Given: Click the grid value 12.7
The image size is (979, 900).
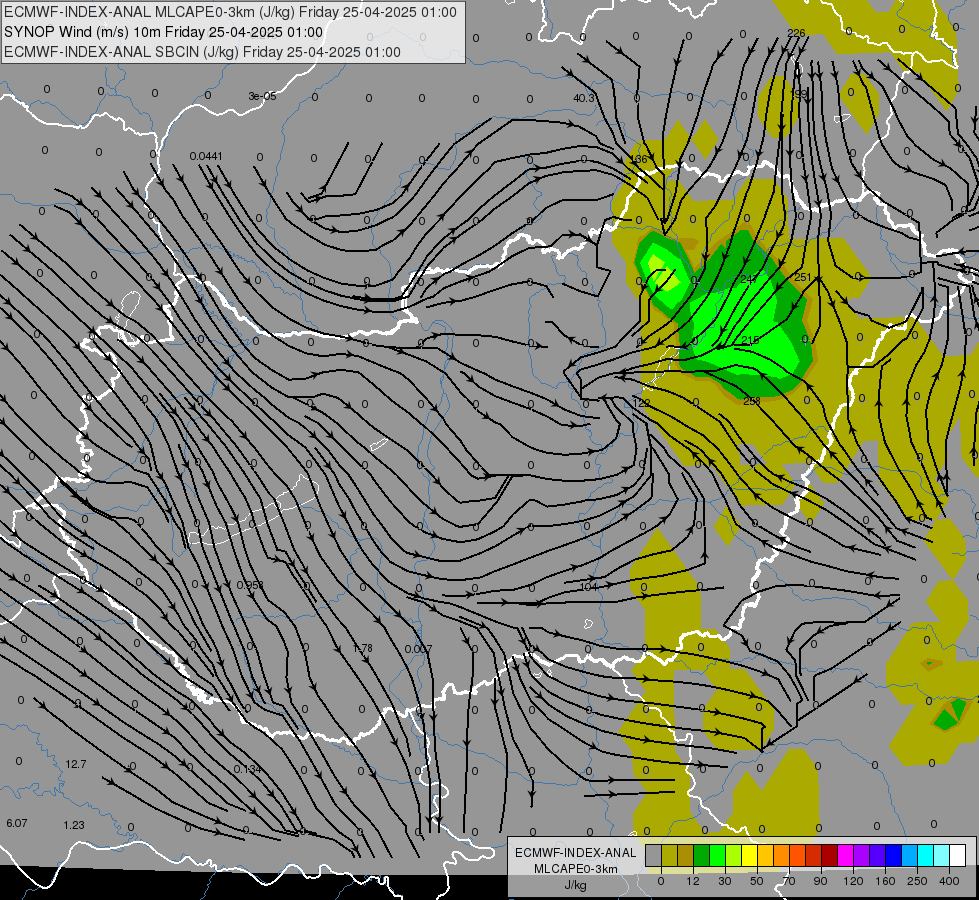Looking at the screenshot, I should (76, 764).
